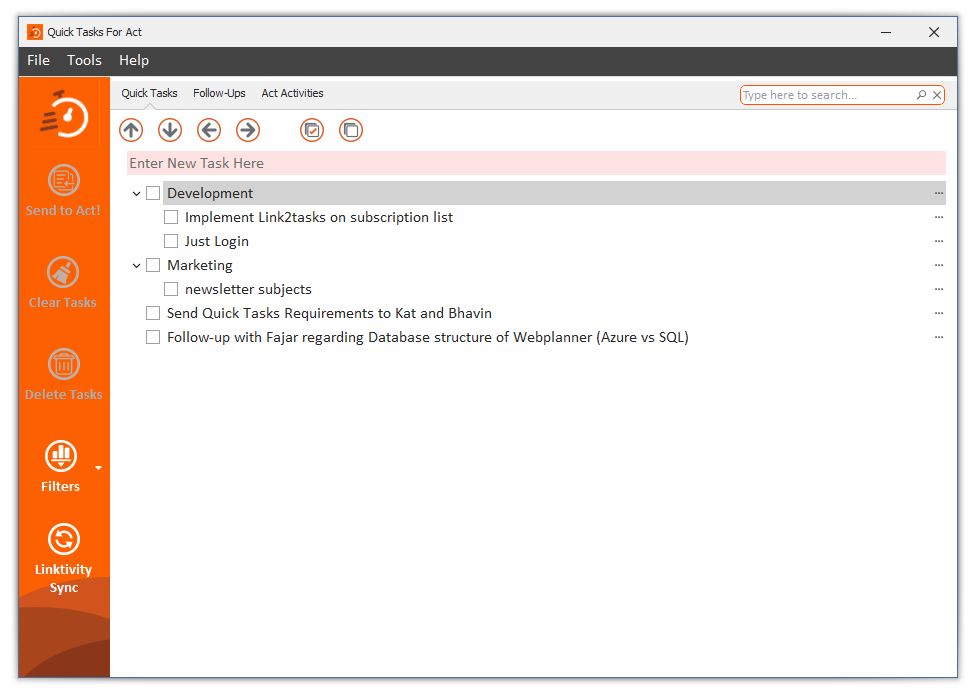Click the move task down arrow icon
This screenshot has height=694, width=976.
coord(170,130)
